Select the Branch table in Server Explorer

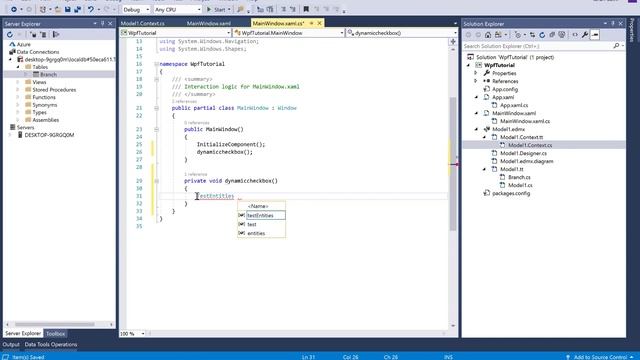pyautogui.click(x=48, y=74)
